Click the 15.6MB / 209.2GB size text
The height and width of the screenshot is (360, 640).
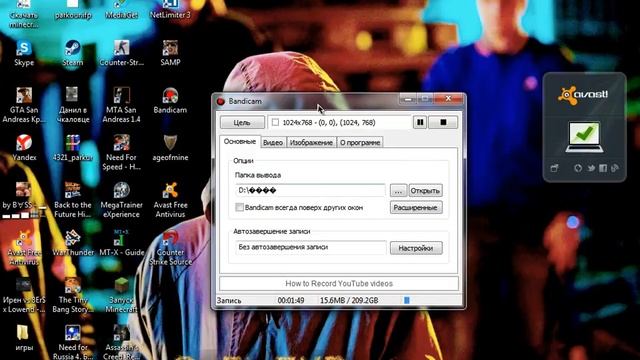349,300
